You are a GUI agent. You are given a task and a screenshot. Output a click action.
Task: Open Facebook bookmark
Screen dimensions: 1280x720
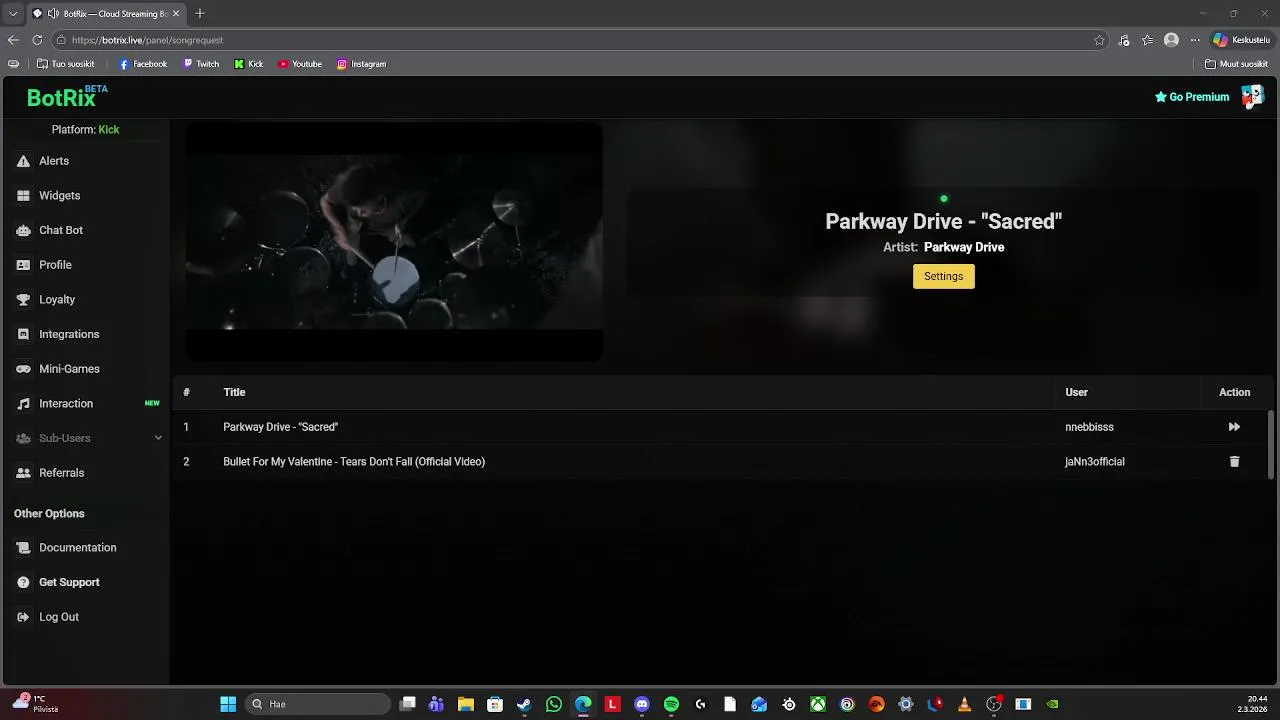pyautogui.click(x=143, y=64)
